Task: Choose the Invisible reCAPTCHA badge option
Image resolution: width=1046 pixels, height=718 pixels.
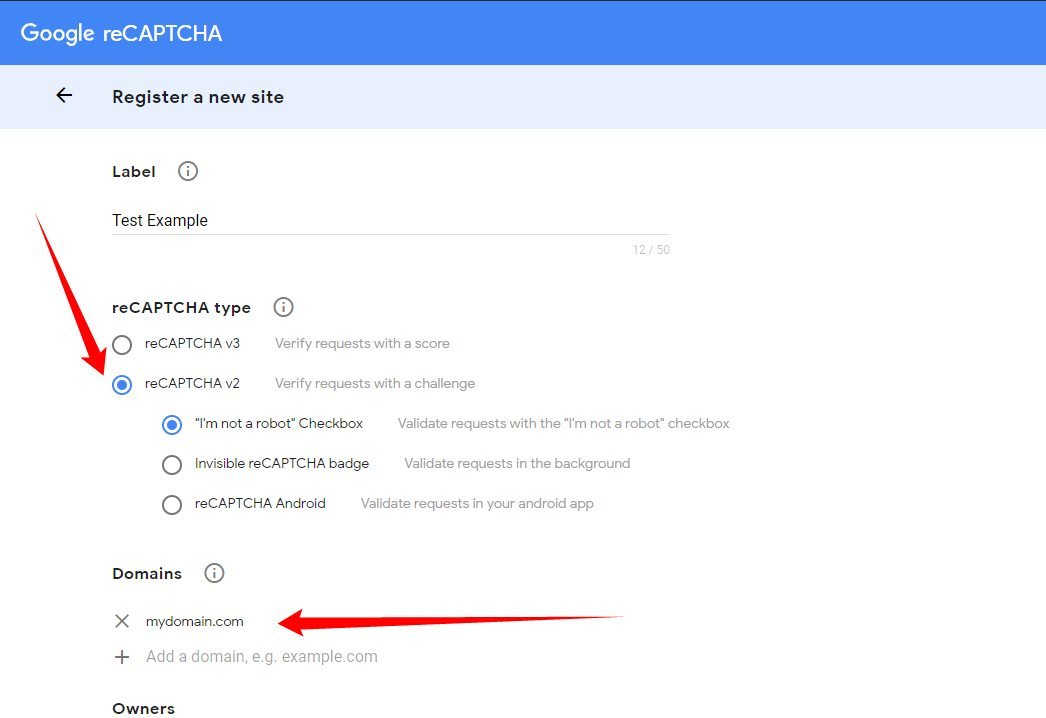Action: 172,464
